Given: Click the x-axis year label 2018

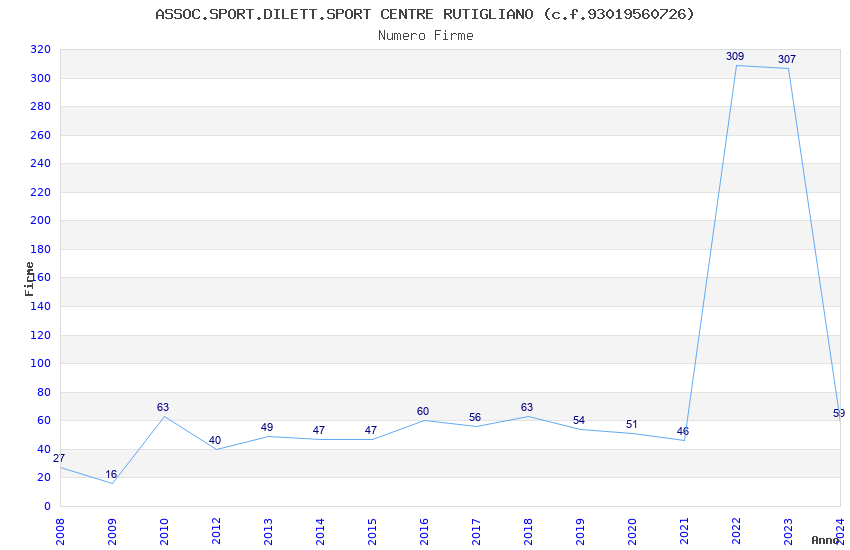Looking at the screenshot, I should [529, 531].
